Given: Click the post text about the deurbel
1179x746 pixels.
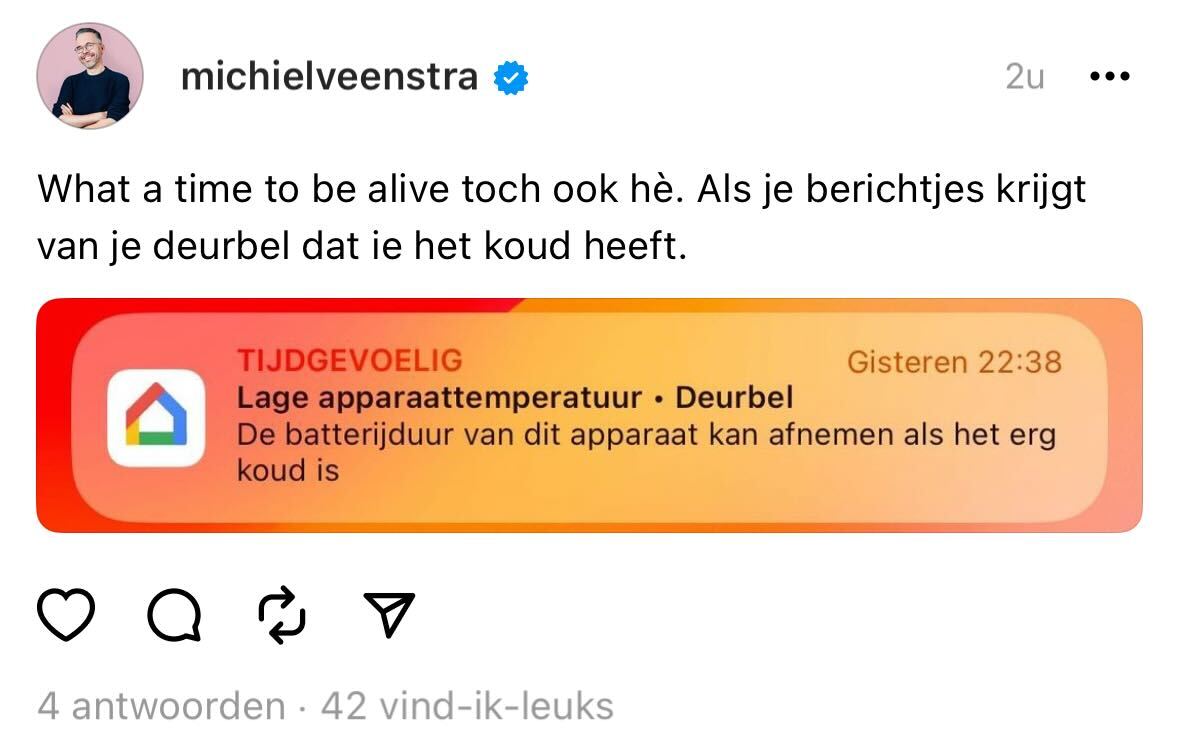Looking at the screenshot, I should [x=560, y=213].
